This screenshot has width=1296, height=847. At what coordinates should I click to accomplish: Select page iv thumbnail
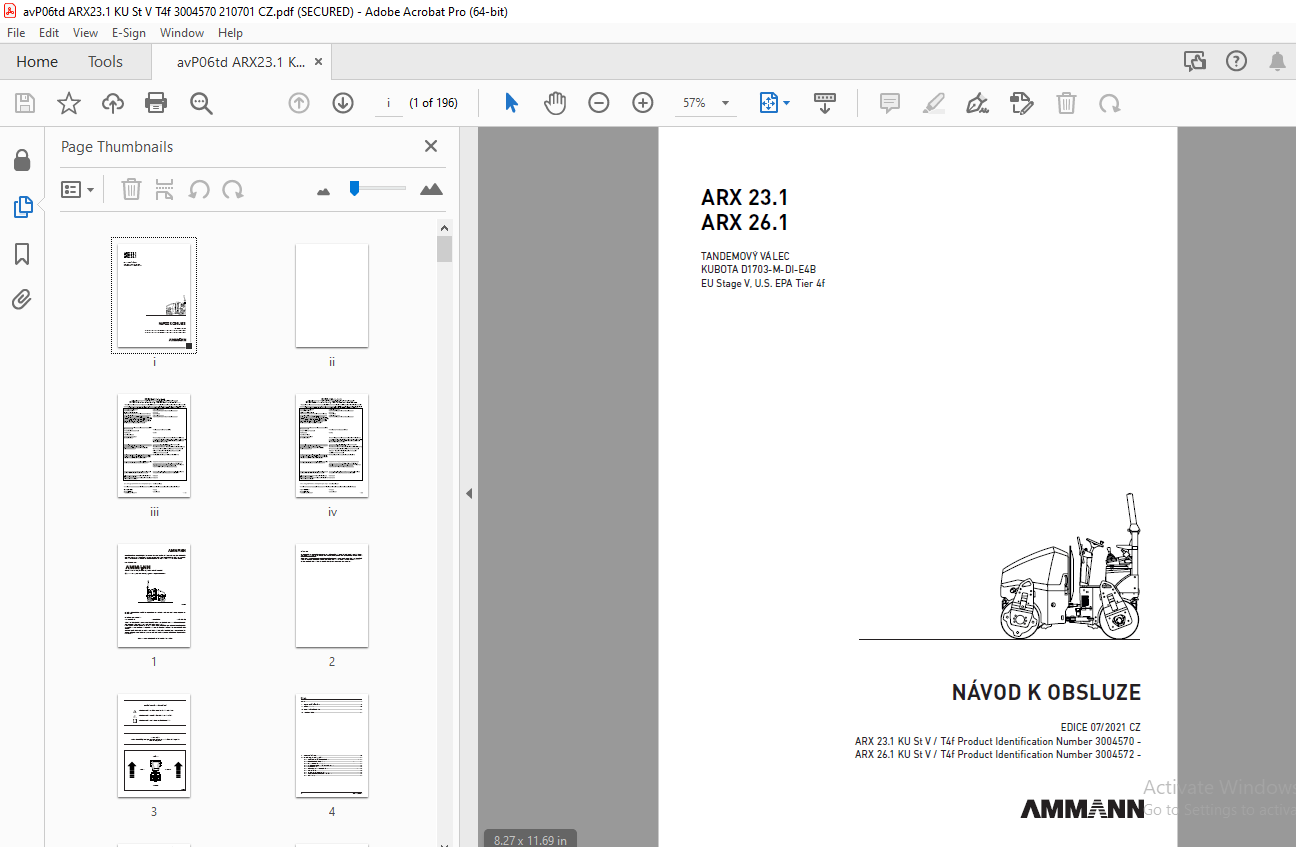[332, 445]
